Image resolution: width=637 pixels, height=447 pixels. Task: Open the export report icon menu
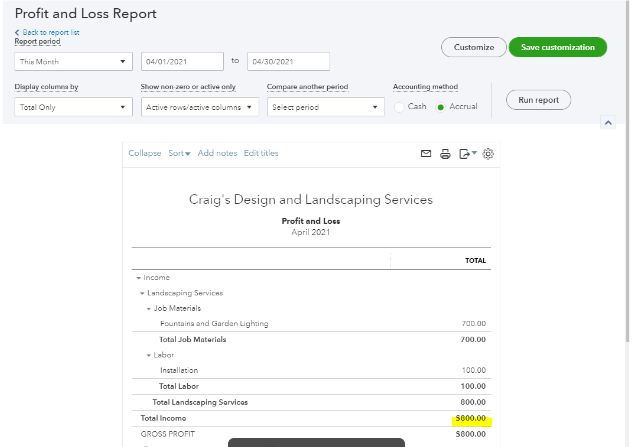click(466, 154)
